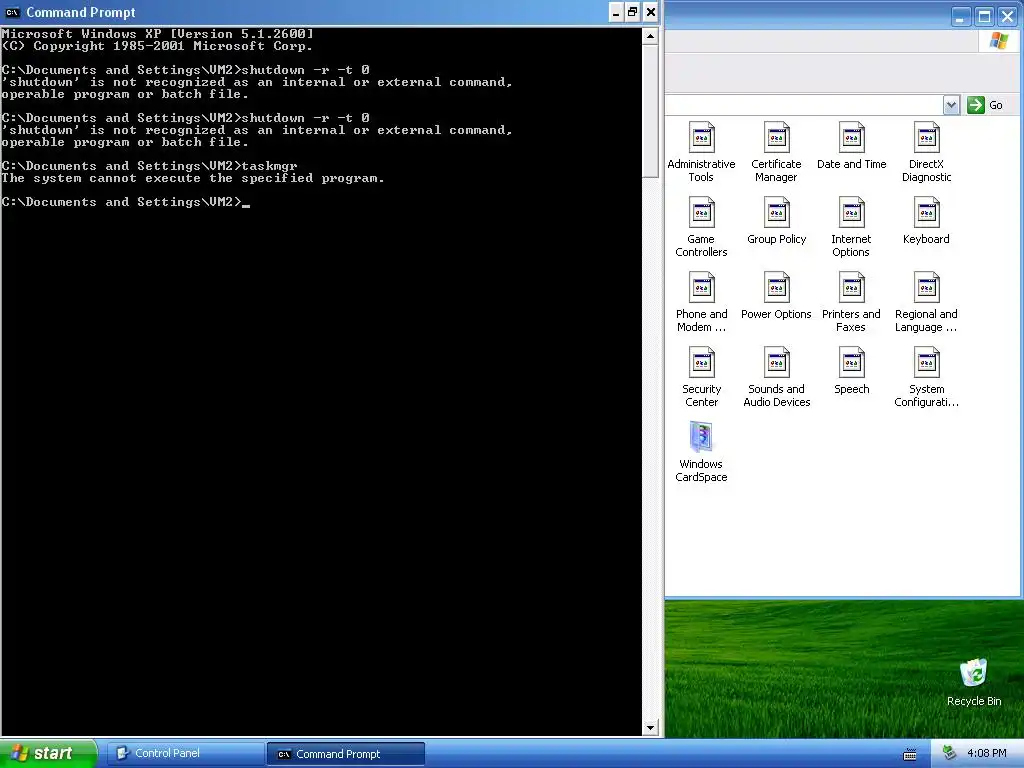This screenshot has width=1024, height=768.
Task: Click 'The system cannot execute the specified program' text
Action: 193,178
